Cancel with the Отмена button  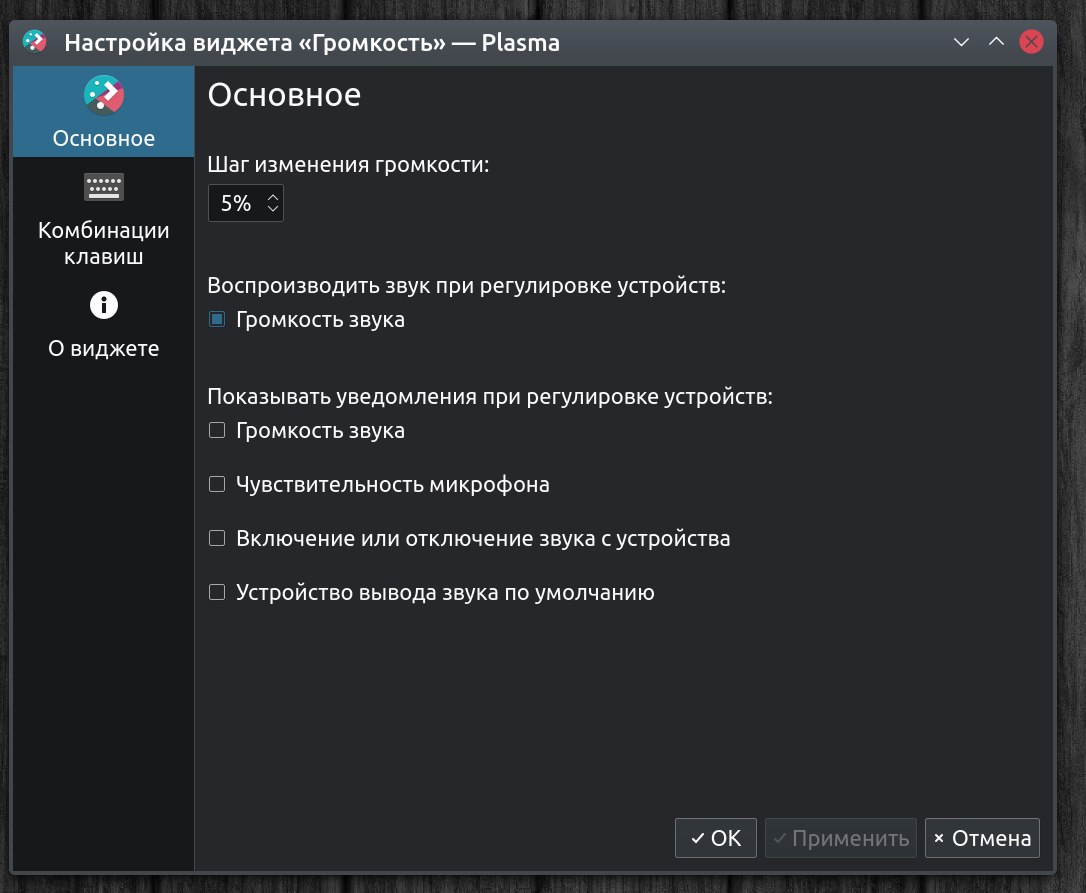[x=982, y=838]
